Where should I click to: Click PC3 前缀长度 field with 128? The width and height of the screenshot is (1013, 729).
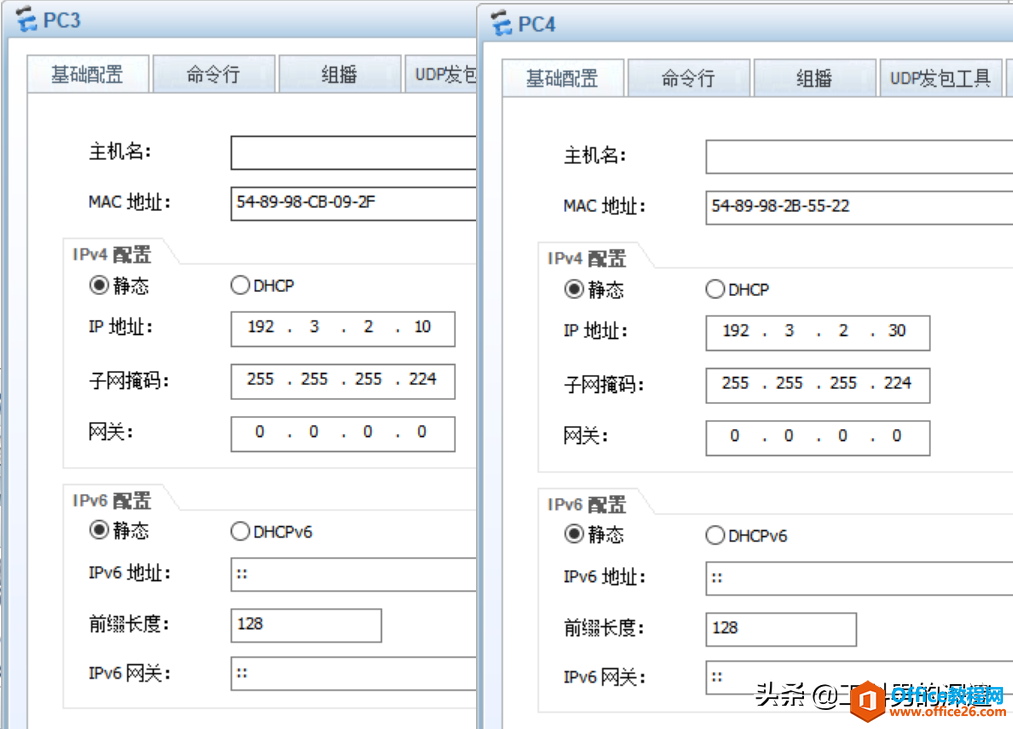[x=306, y=625]
